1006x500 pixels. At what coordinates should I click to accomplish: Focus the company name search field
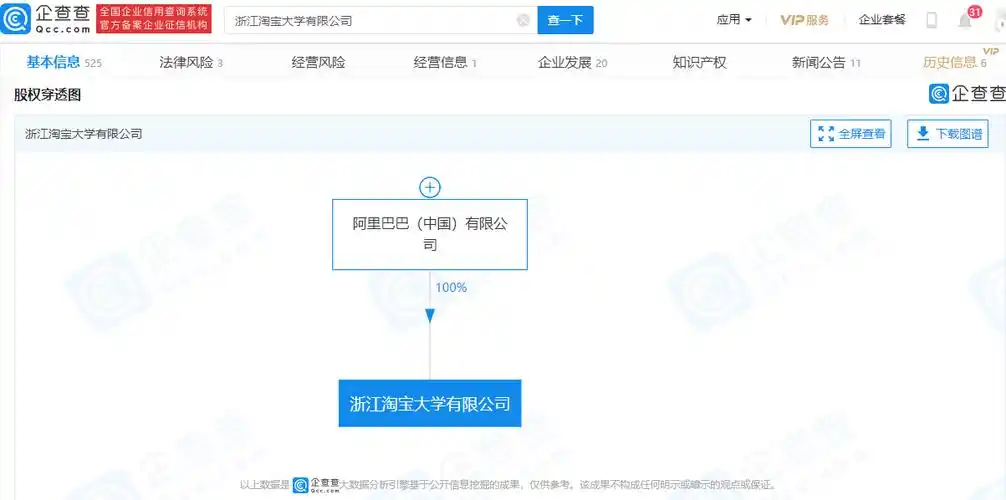point(381,21)
